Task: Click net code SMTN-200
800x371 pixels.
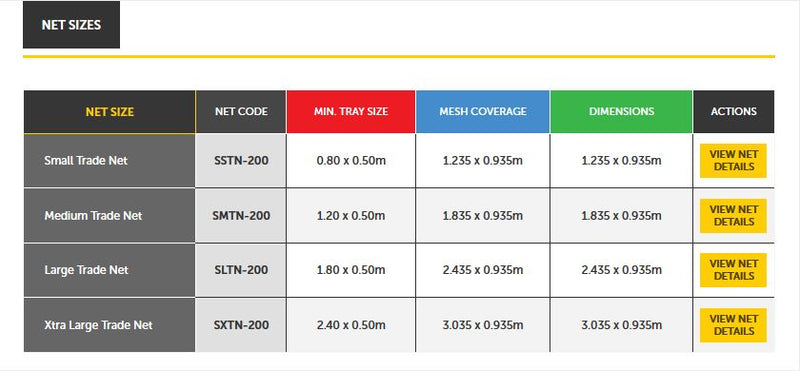Action: click(241, 216)
